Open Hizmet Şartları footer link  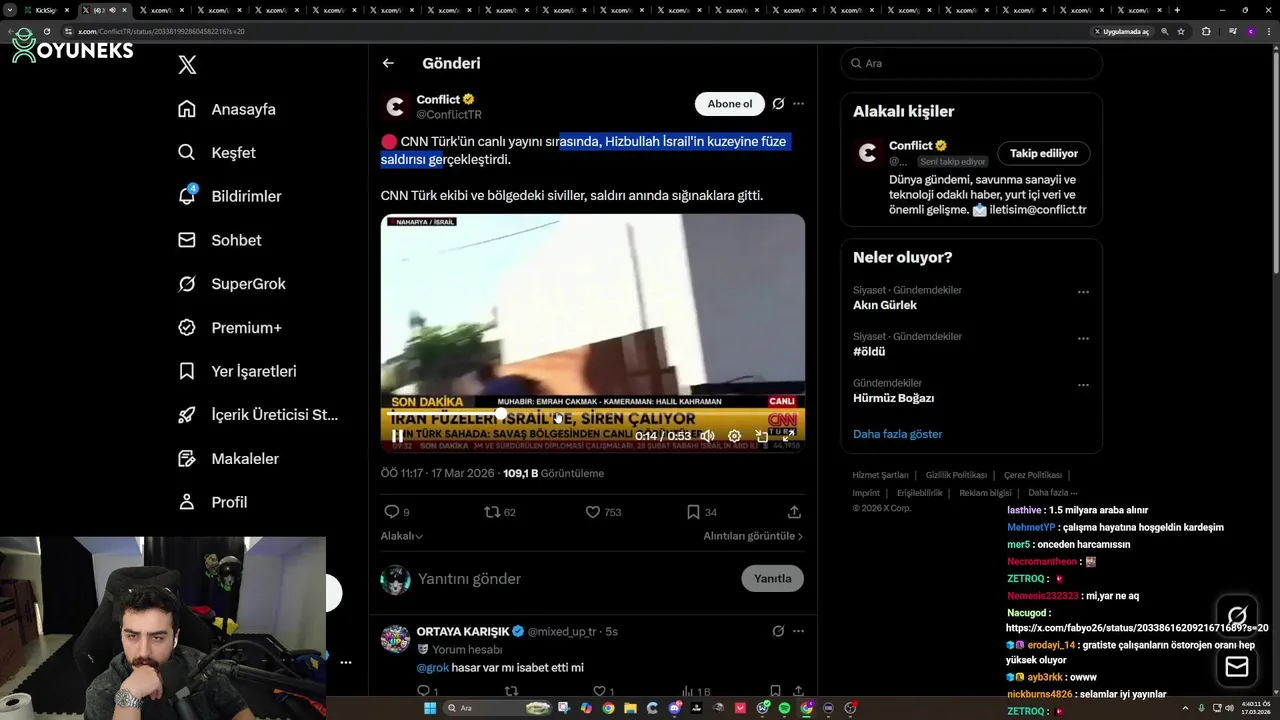tap(880, 475)
